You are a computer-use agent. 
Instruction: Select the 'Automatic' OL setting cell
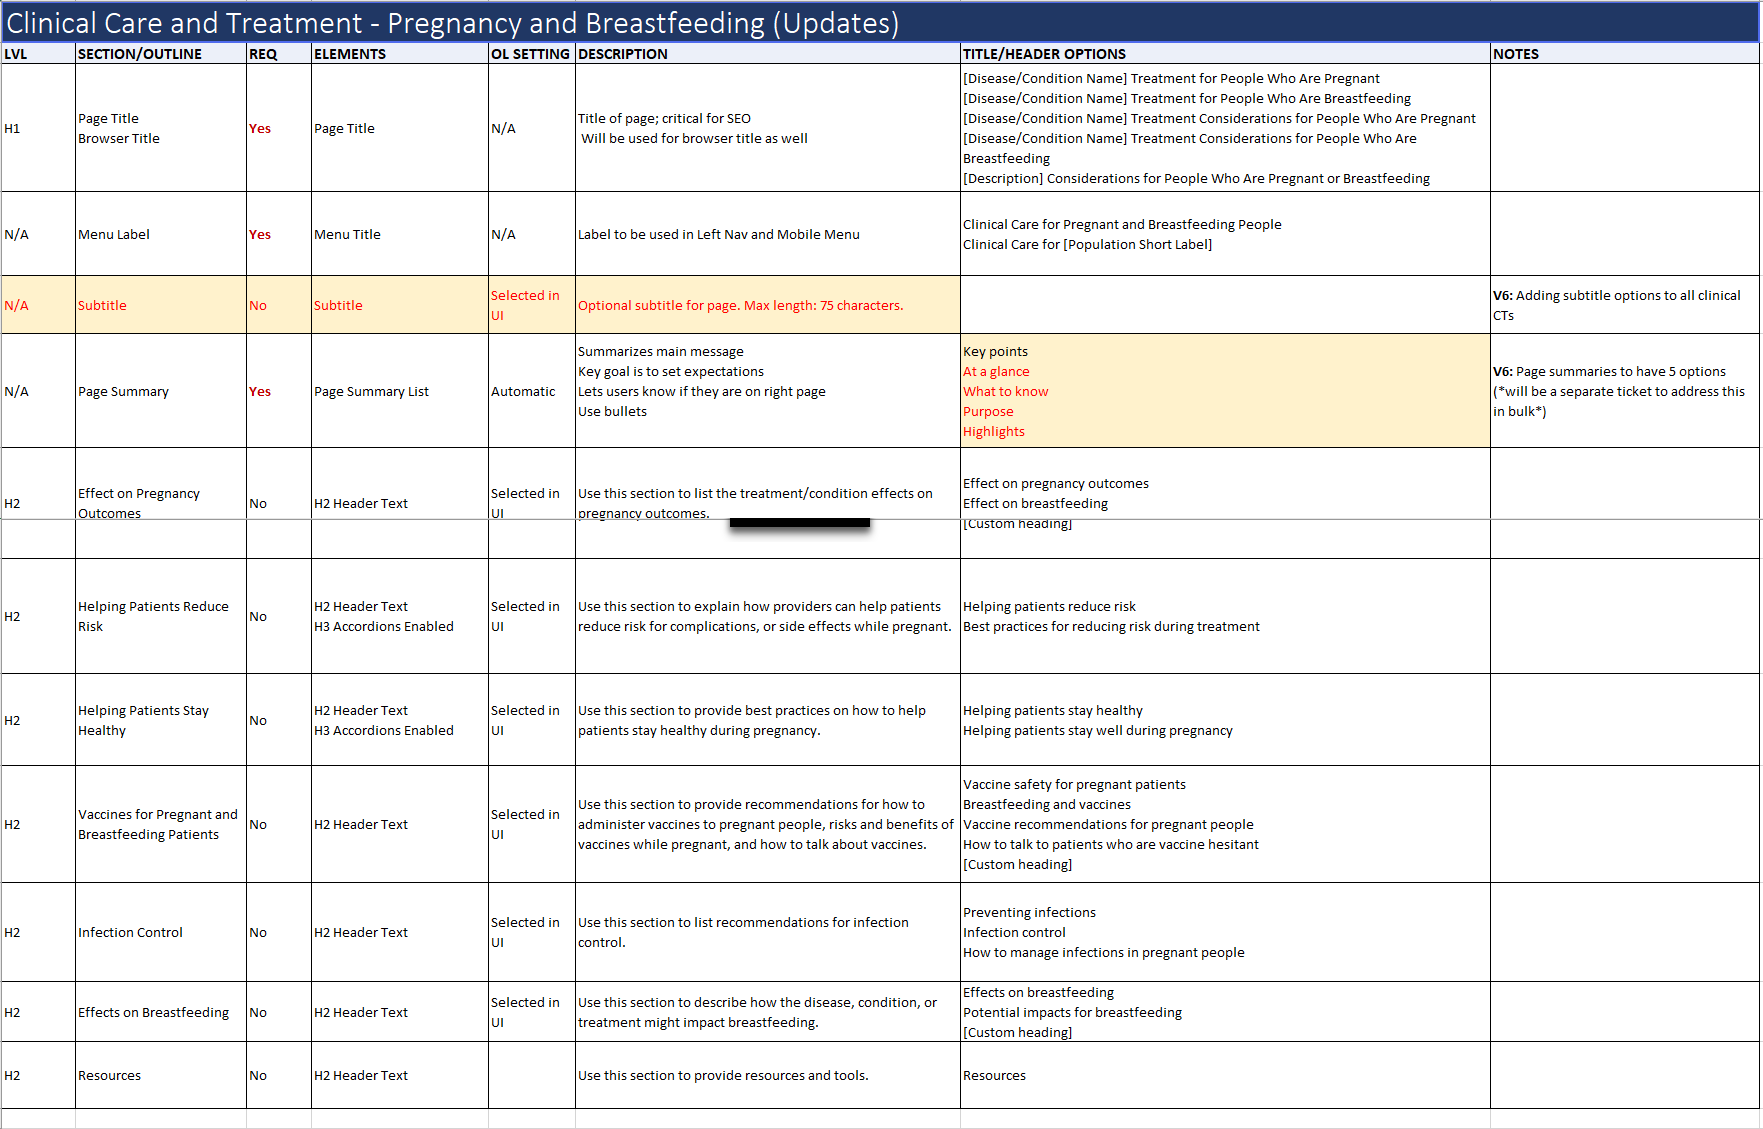point(532,391)
